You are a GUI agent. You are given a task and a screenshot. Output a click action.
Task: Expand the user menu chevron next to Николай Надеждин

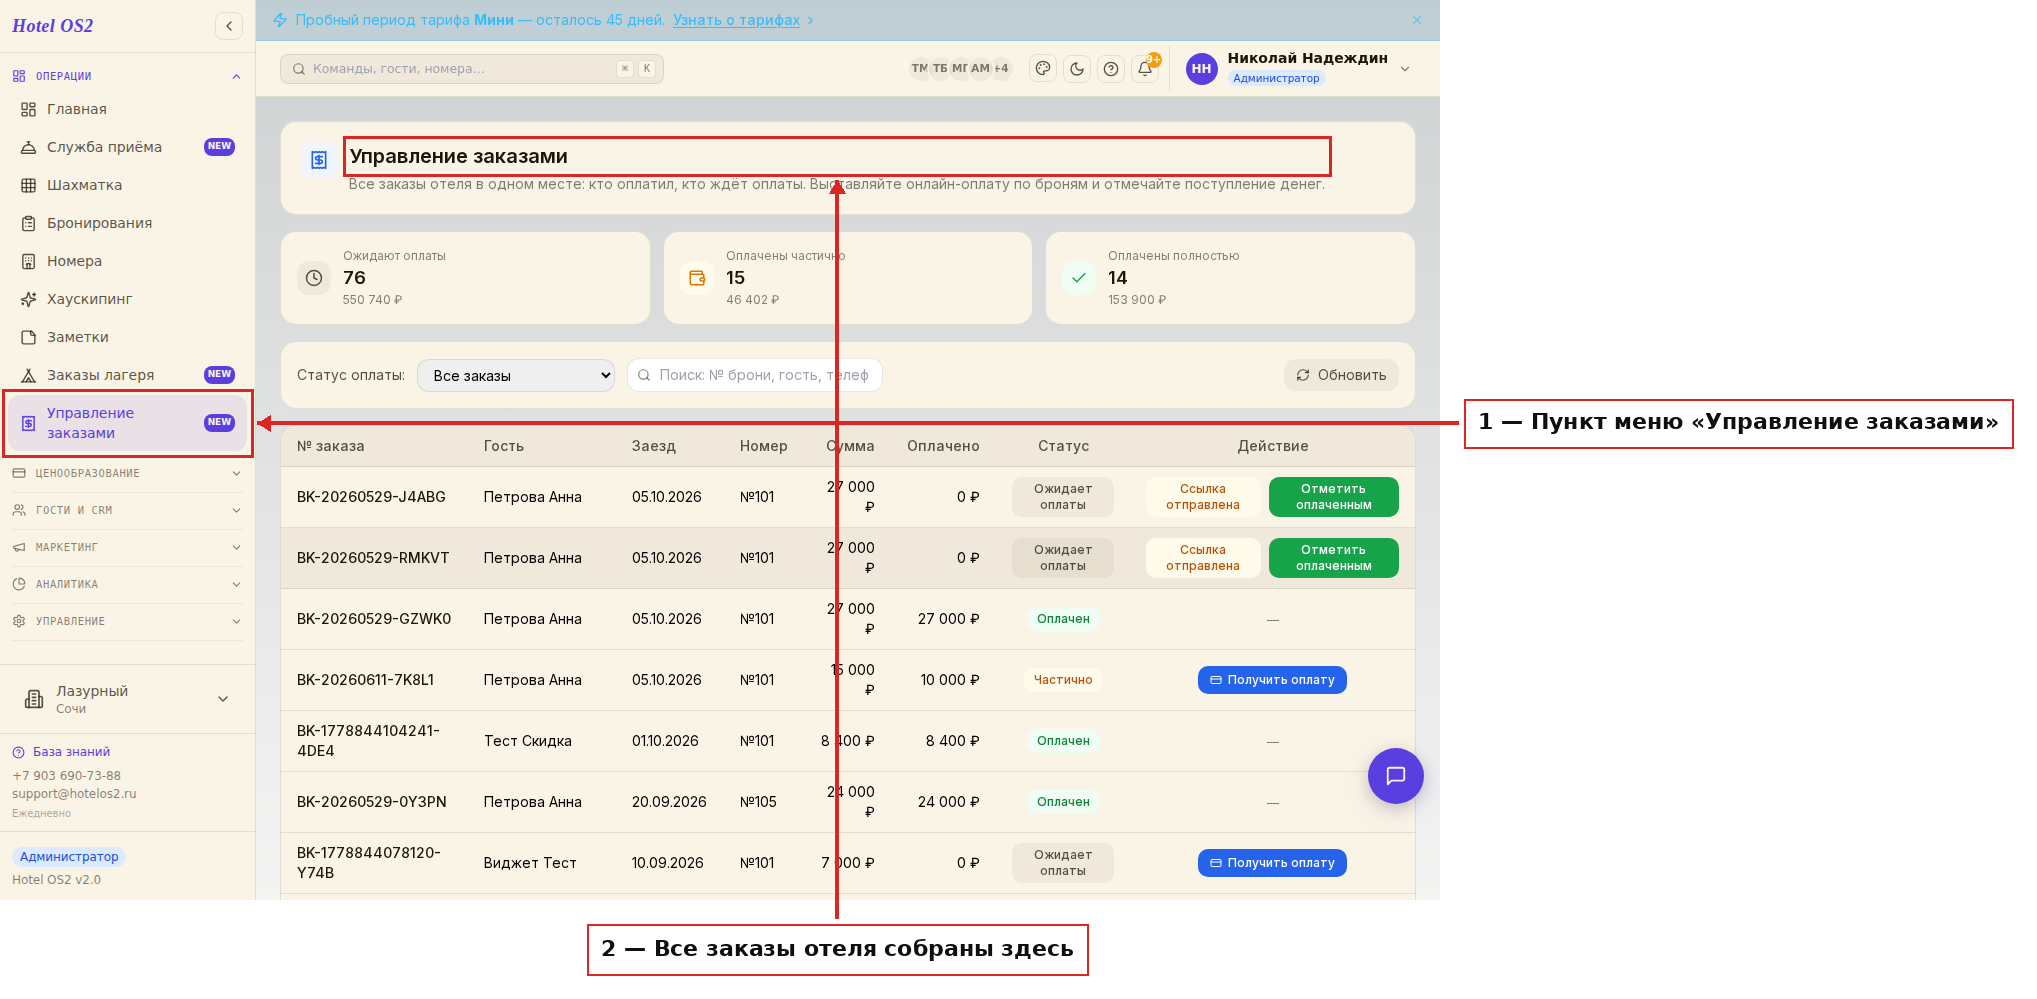pos(1405,69)
